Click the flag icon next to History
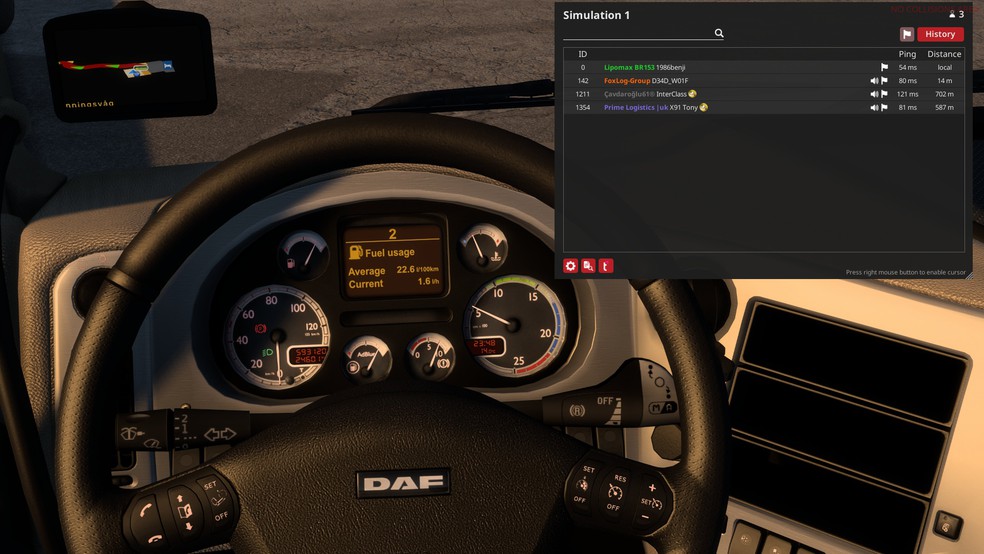The image size is (984, 554). 906,34
